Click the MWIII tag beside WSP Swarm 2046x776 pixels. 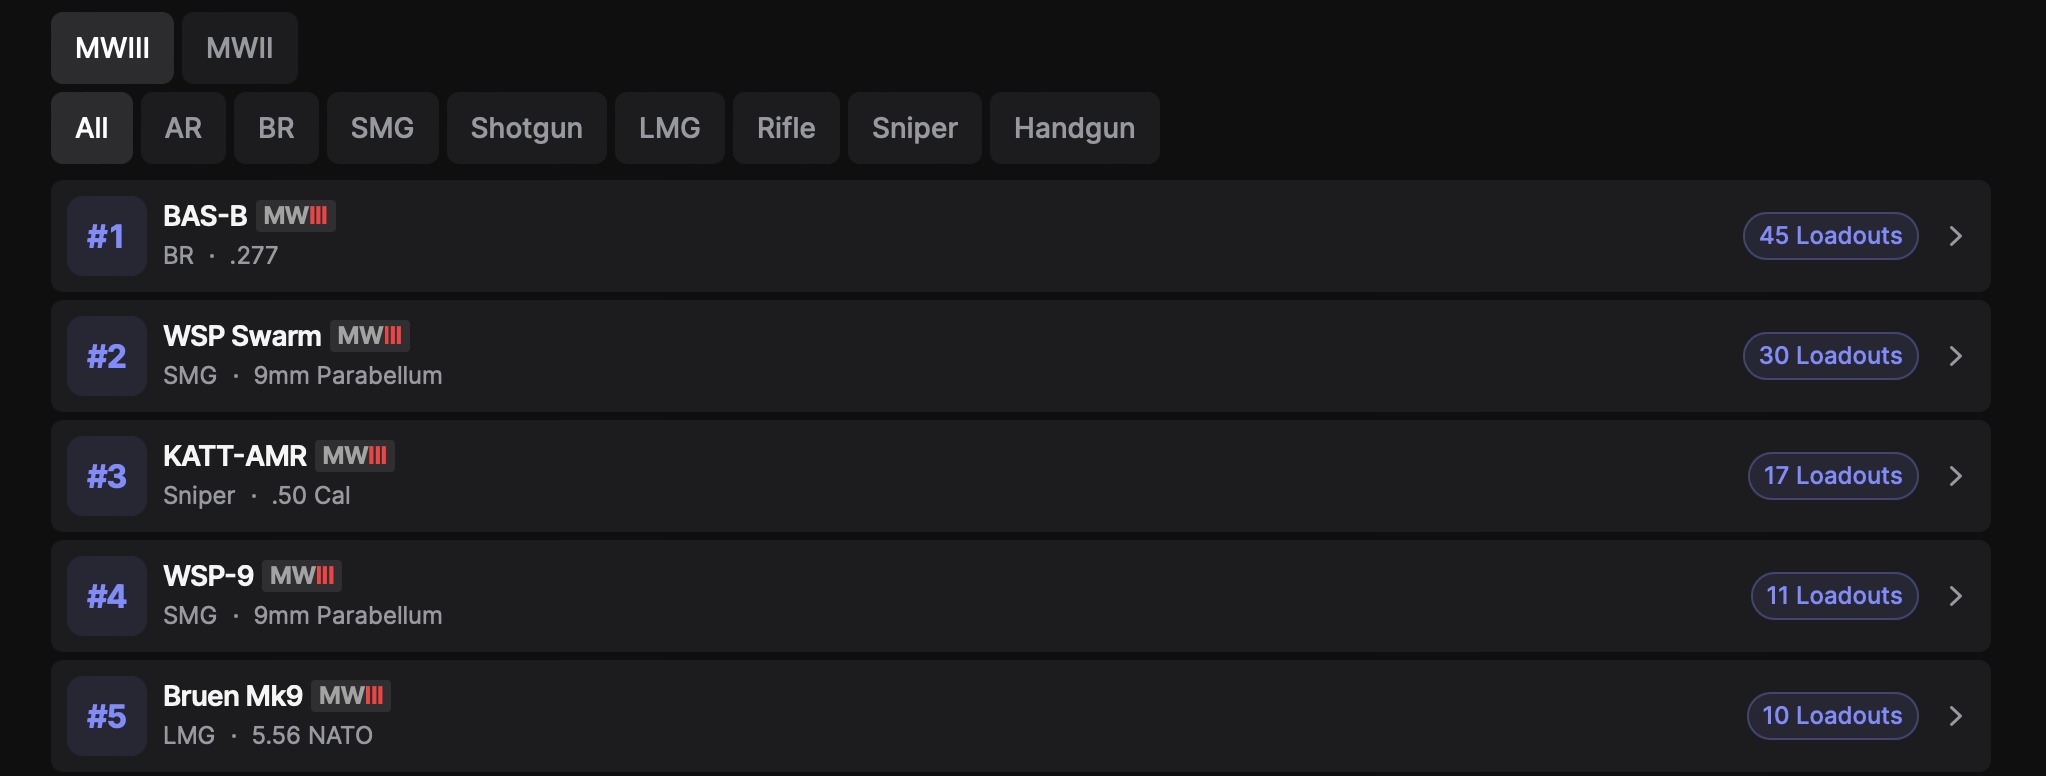(369, 336)
